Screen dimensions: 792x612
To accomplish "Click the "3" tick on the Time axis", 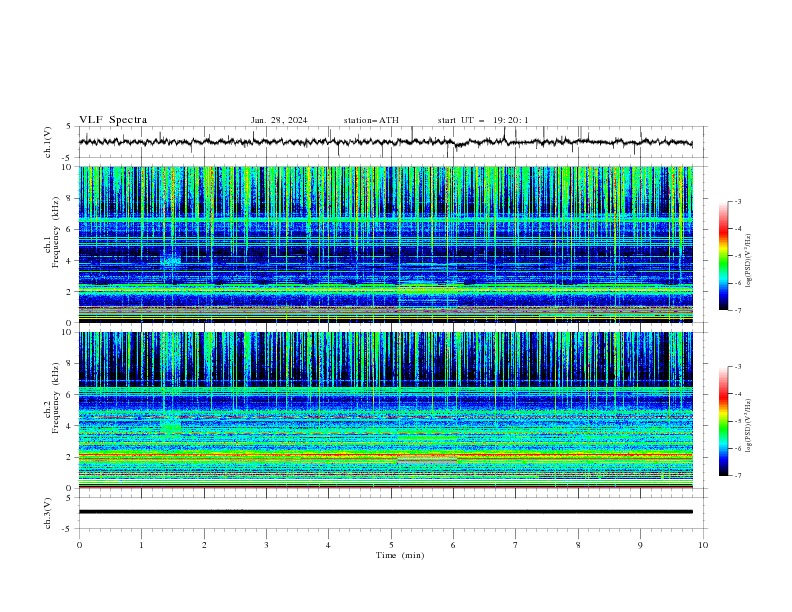I will pyautogui.click(x=266, y=545).
